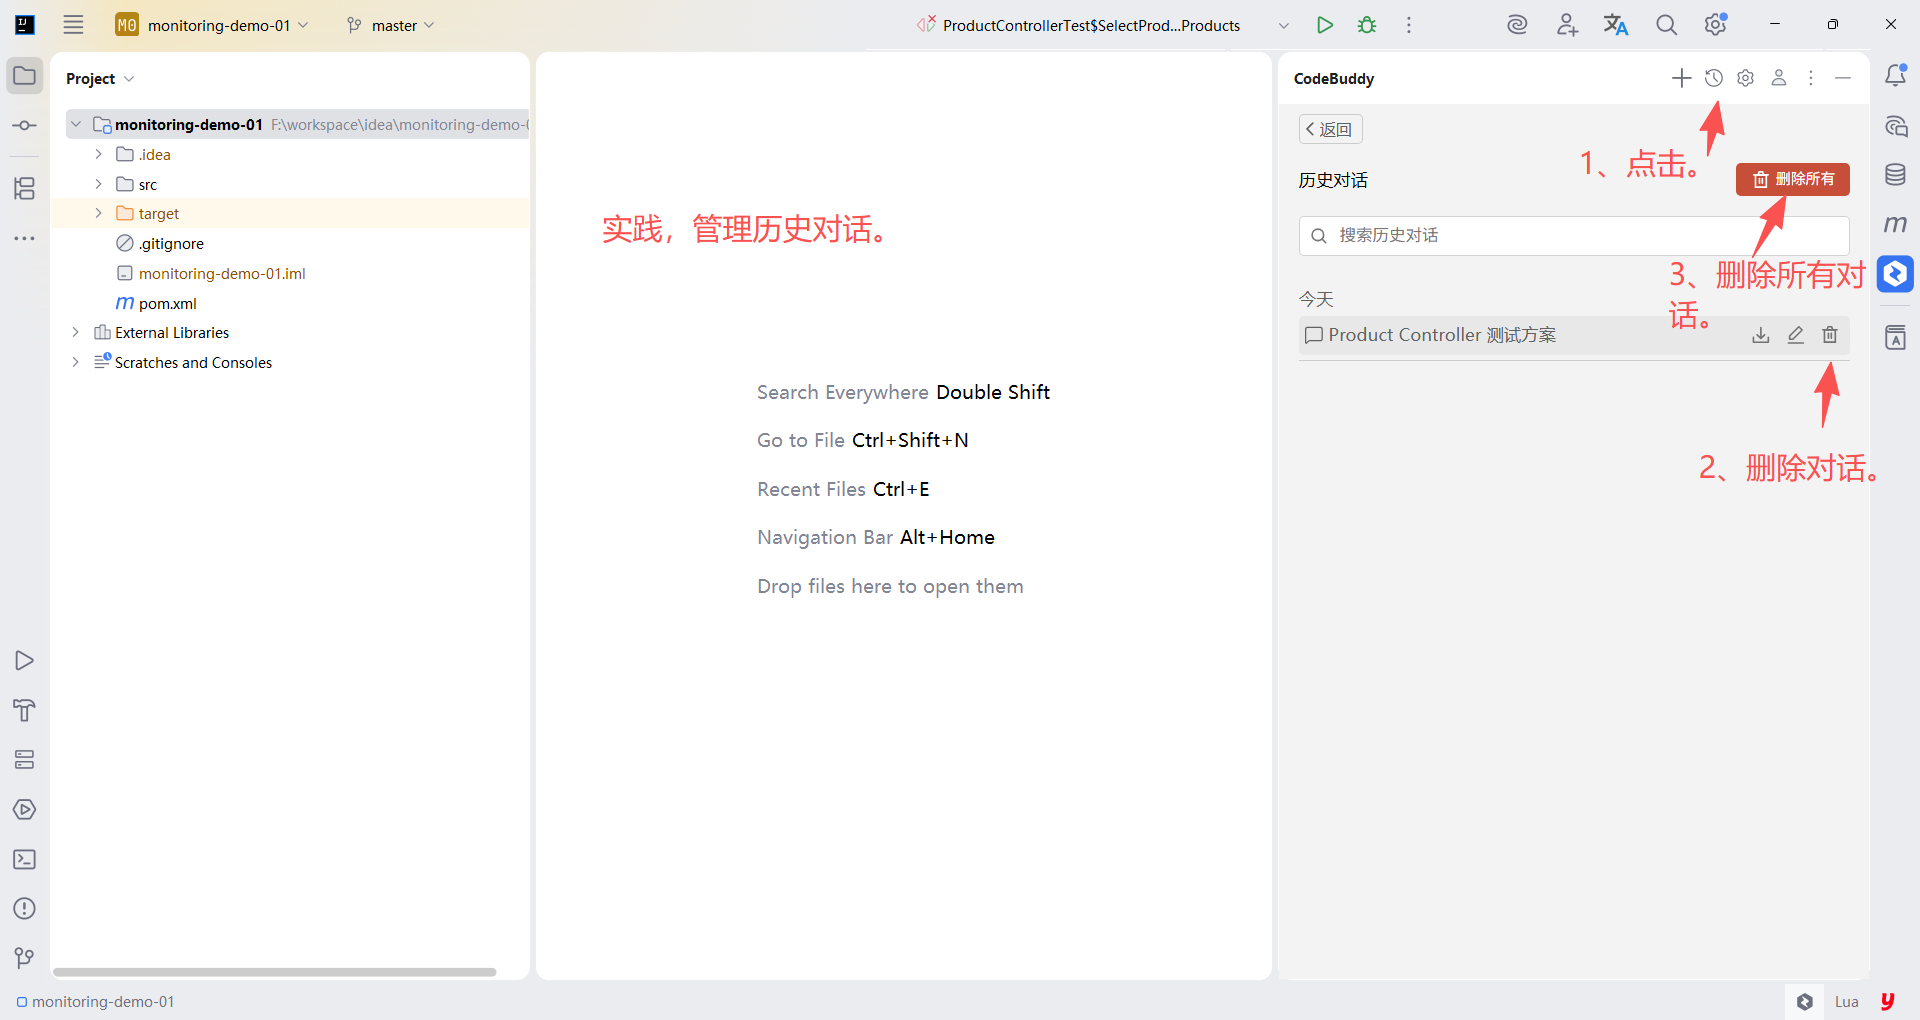Click the Code With Me add-user icon

click(x=1567, y=25)
